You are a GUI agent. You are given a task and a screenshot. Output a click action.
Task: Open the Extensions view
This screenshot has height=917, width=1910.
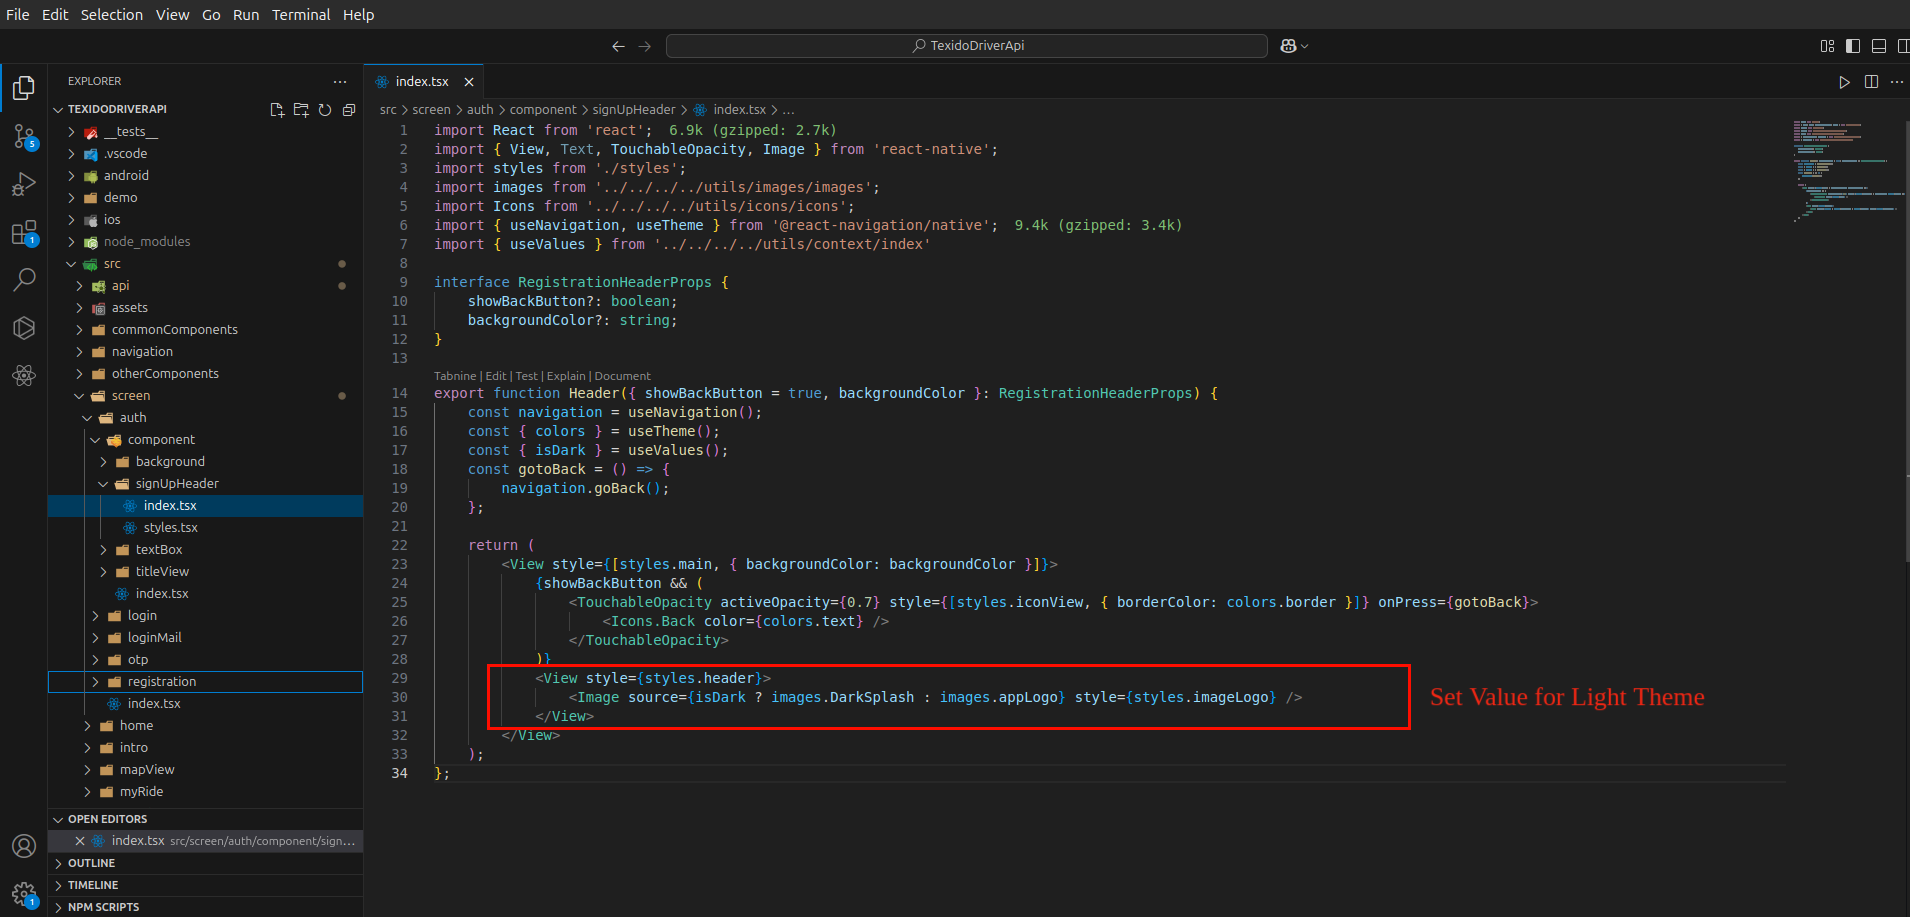[x=24, y=233]
